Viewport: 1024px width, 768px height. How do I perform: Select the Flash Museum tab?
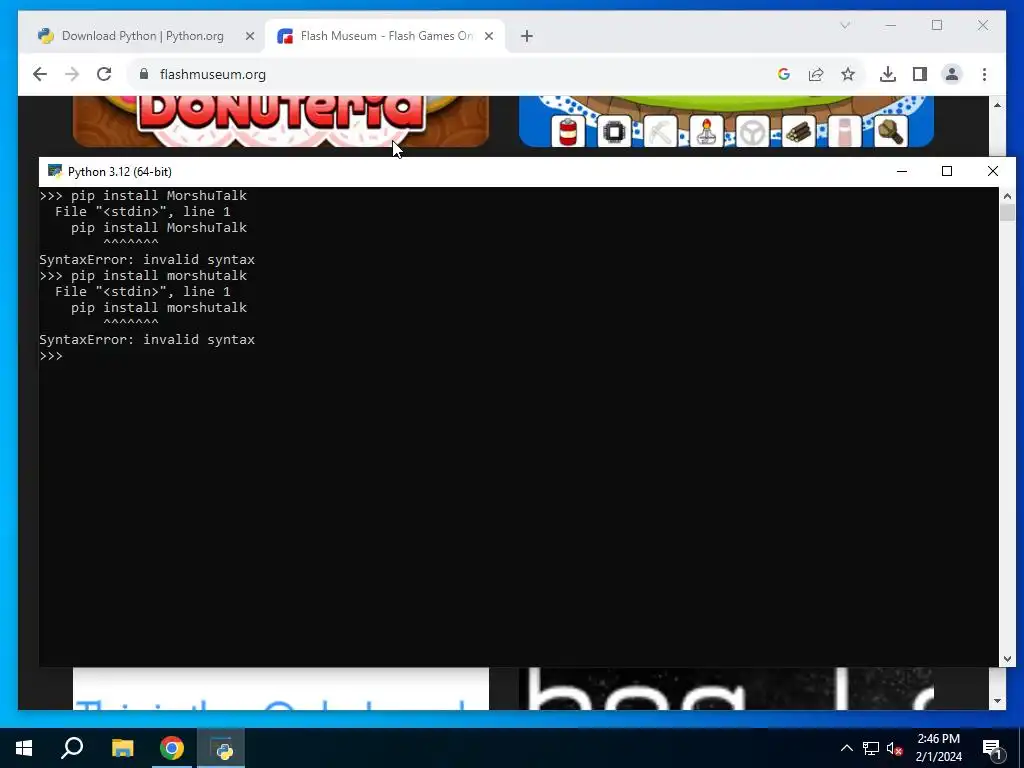click(x=386, y=36)
